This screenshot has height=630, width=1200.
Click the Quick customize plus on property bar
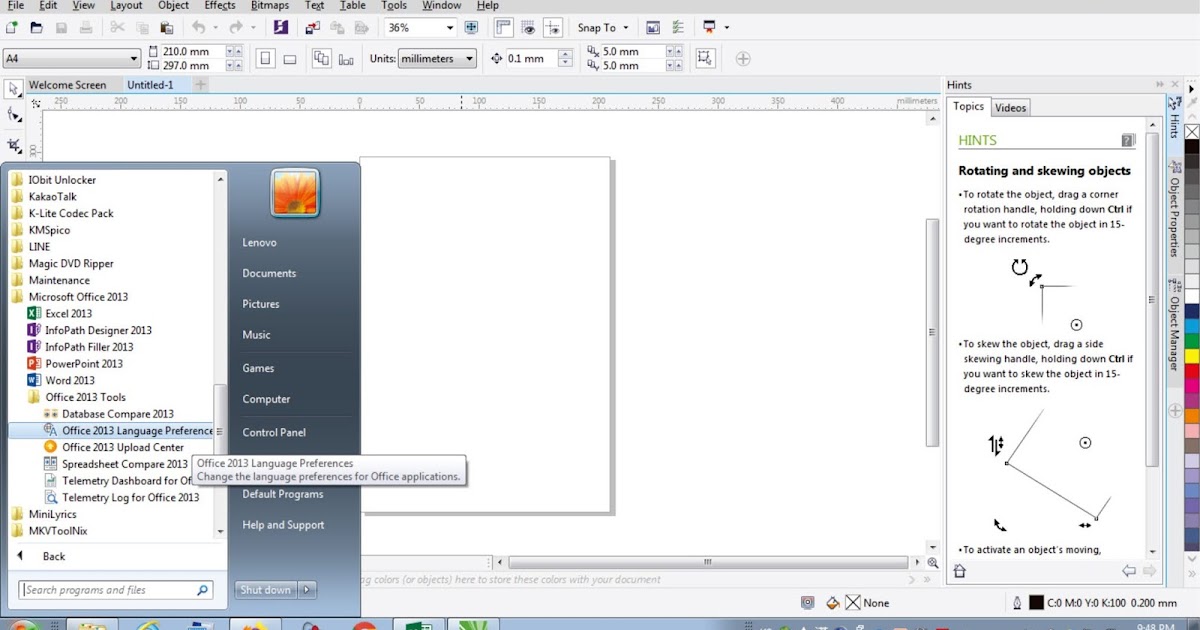click(743, 58)
